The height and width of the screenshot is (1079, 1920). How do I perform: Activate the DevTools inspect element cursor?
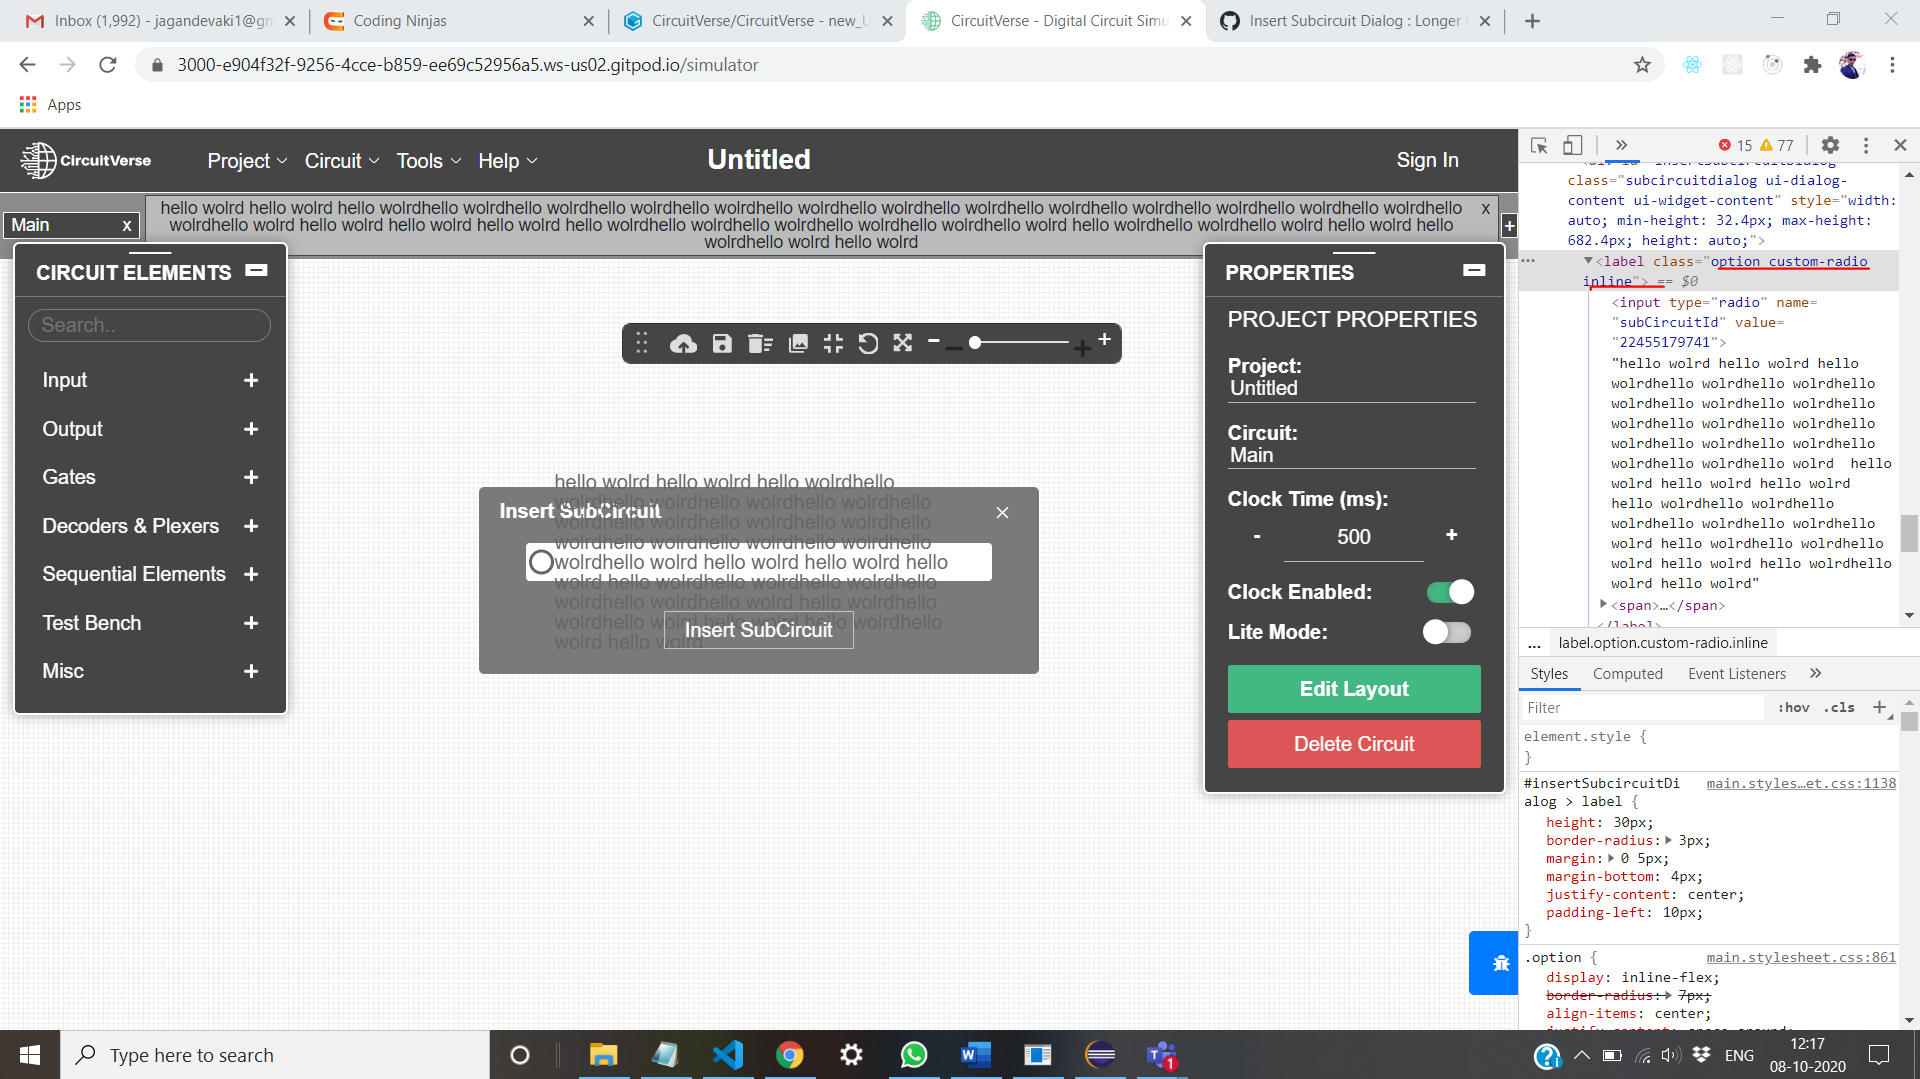click(1538, 145)
